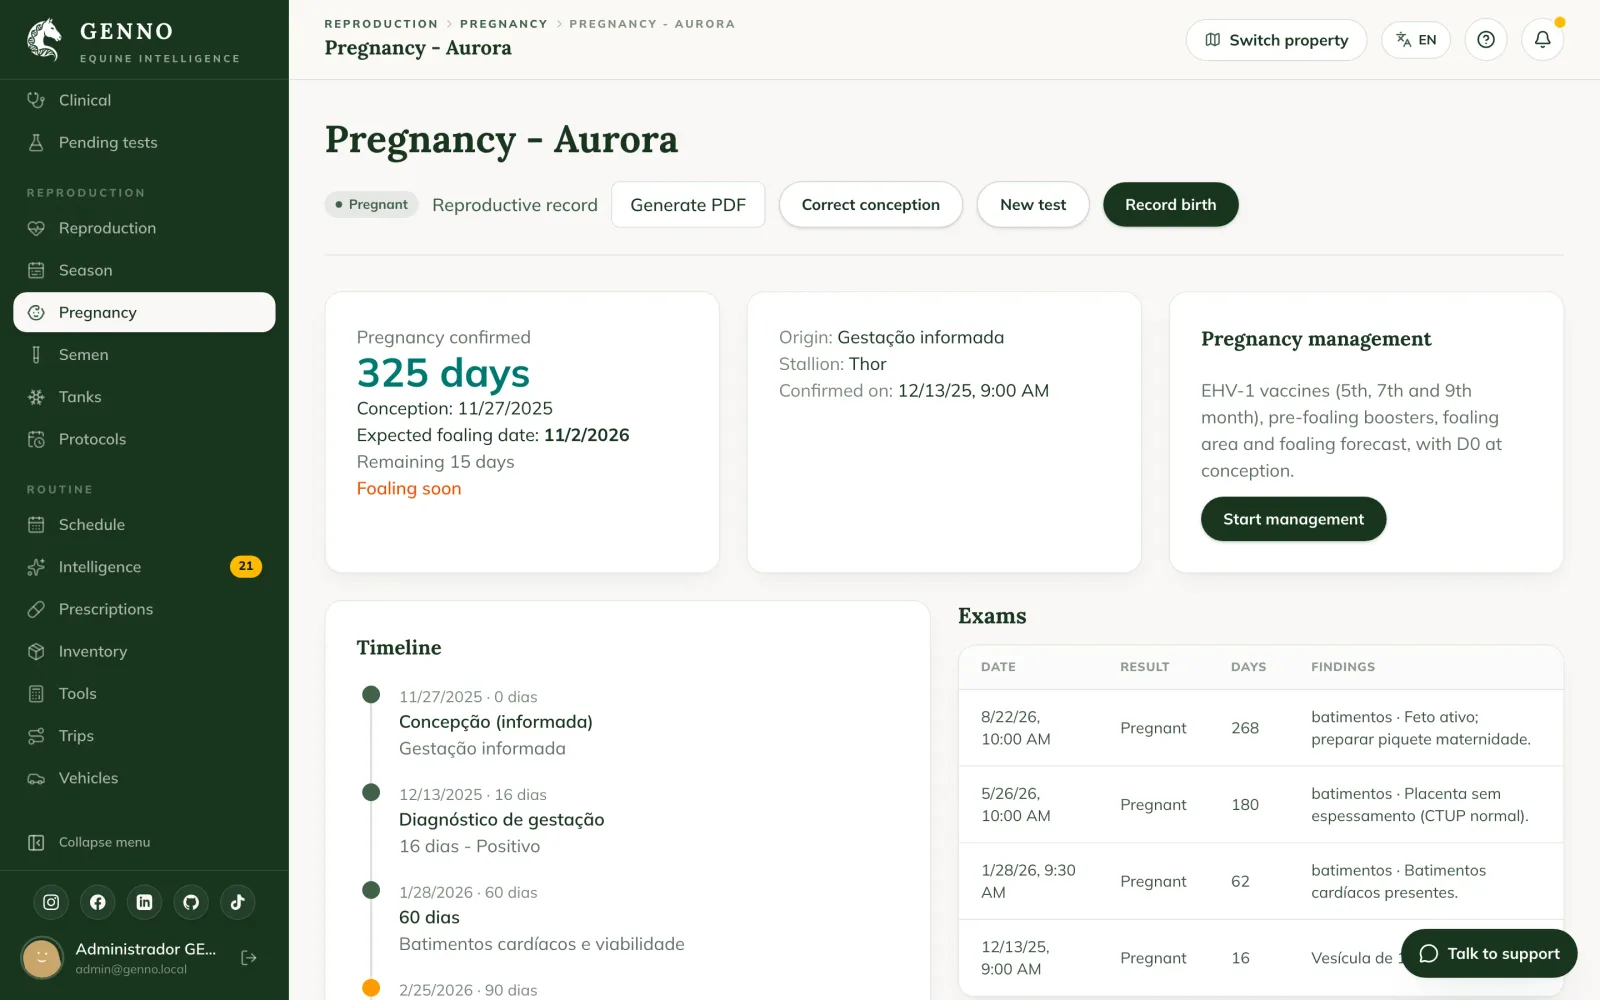The height and width of the screenshot is (1000, 1600).
Task: Select the Pregnancy menu item
Action: [x=144, y=312]
